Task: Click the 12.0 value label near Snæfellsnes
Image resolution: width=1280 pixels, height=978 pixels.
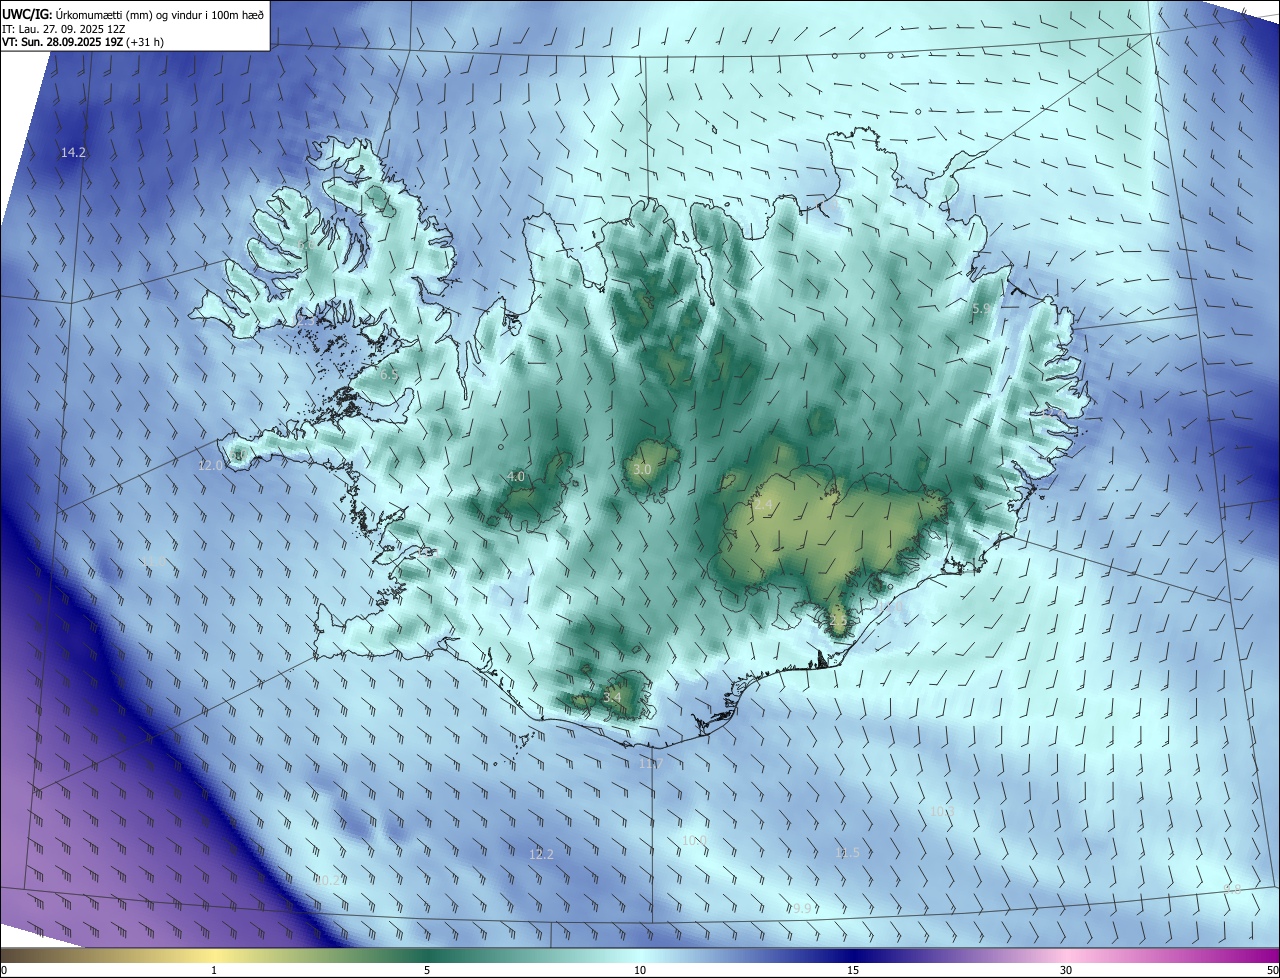Action: (x=211, y=465)
